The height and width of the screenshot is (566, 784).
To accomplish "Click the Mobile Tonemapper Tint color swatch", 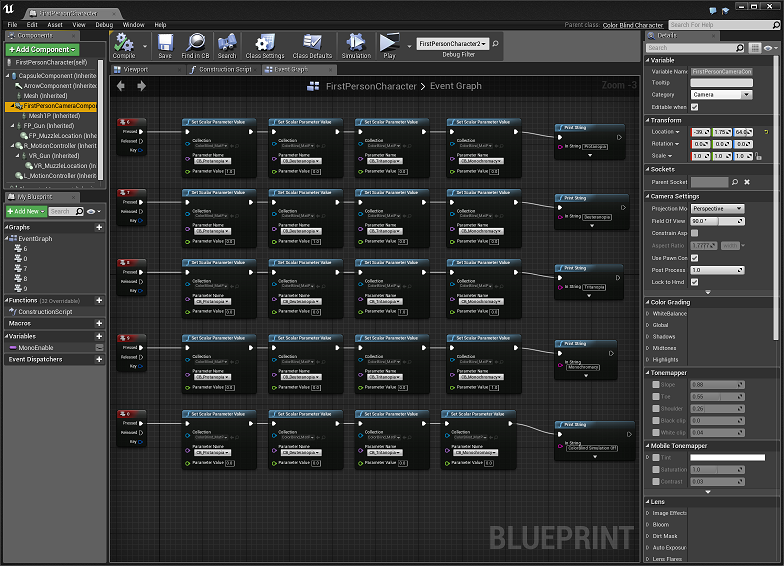I will click(728, 458).
